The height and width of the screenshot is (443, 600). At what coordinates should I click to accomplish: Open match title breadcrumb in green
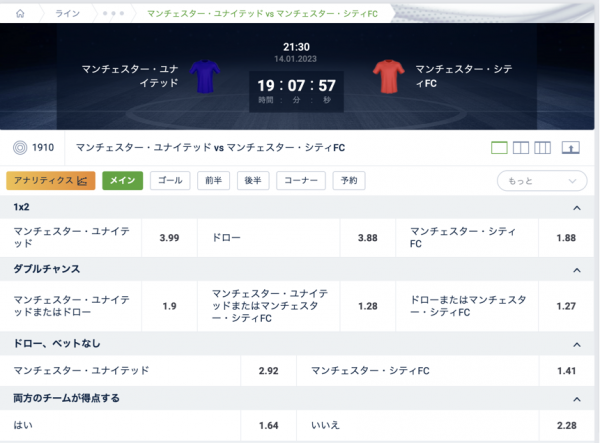click(x=262, y=14)
